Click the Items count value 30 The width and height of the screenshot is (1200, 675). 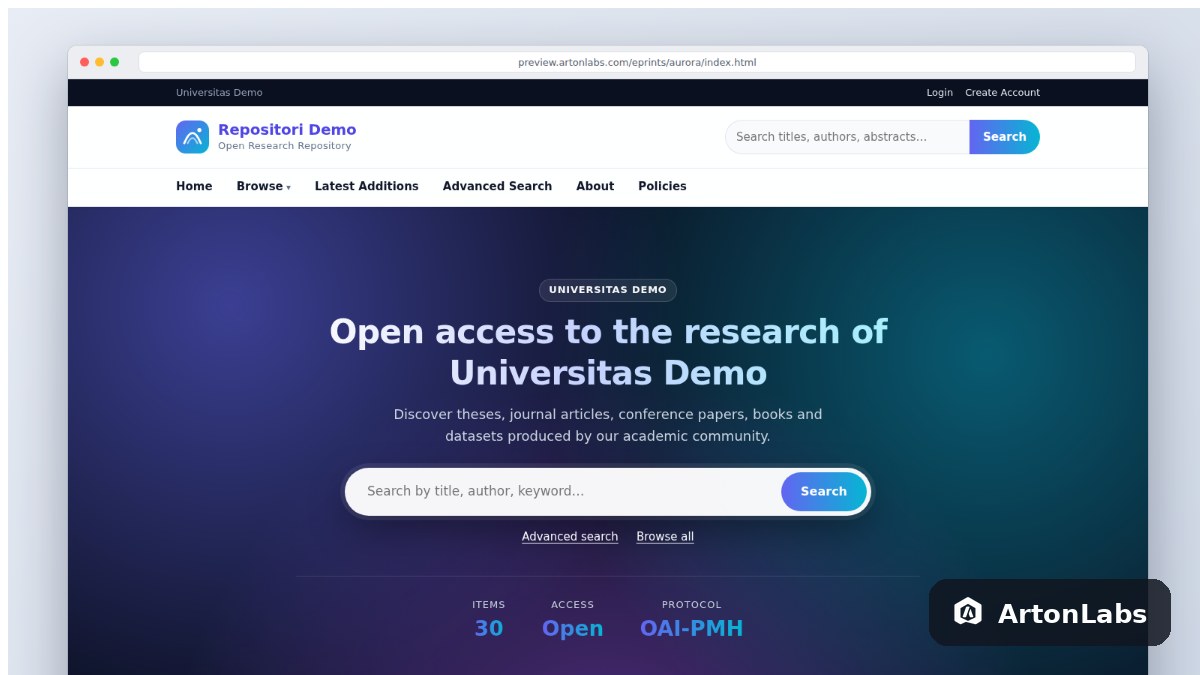[489, 628]
